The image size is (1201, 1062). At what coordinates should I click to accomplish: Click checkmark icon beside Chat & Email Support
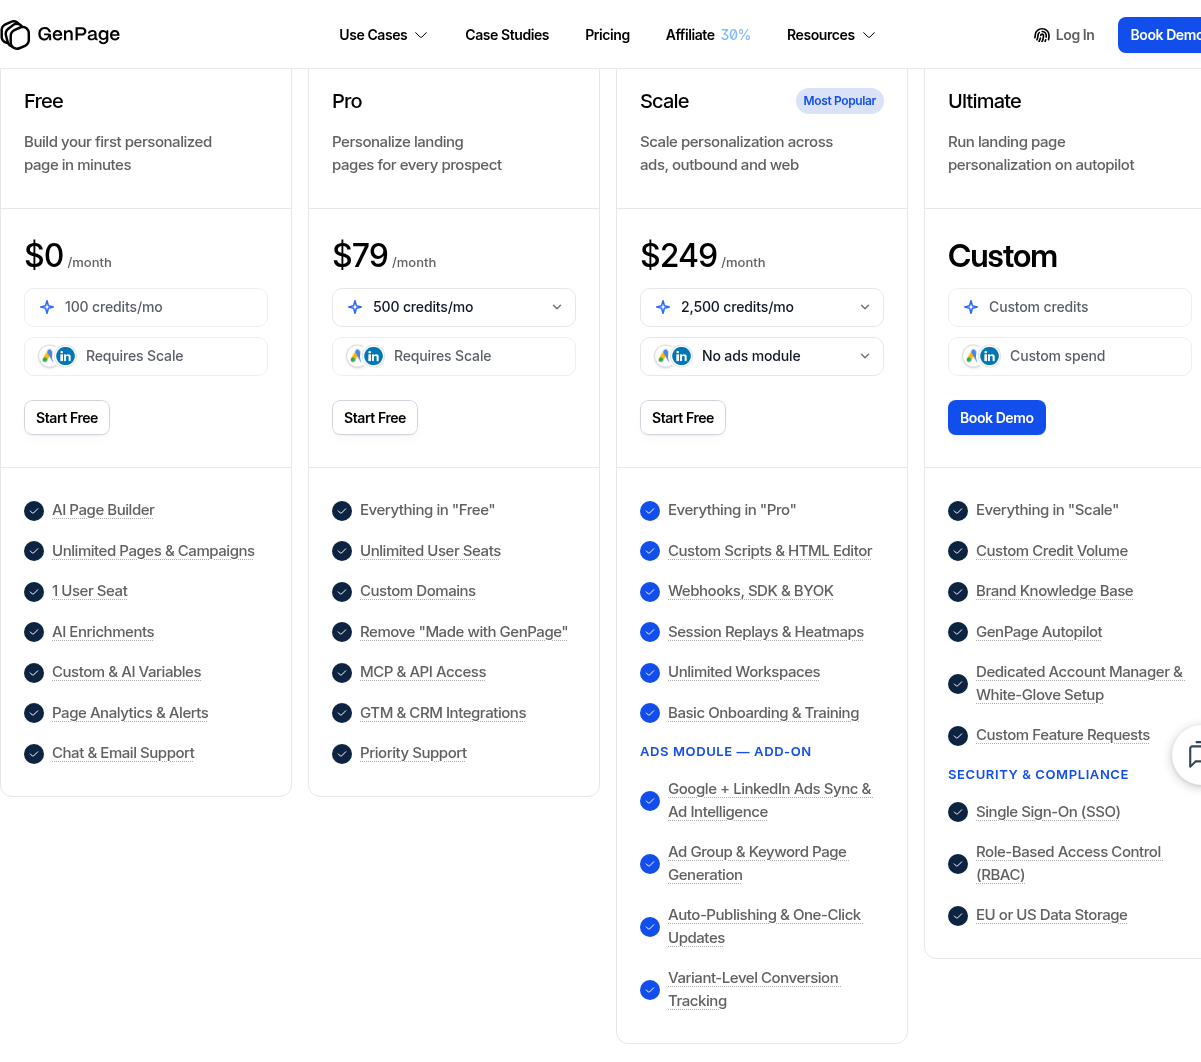point(34,754)
